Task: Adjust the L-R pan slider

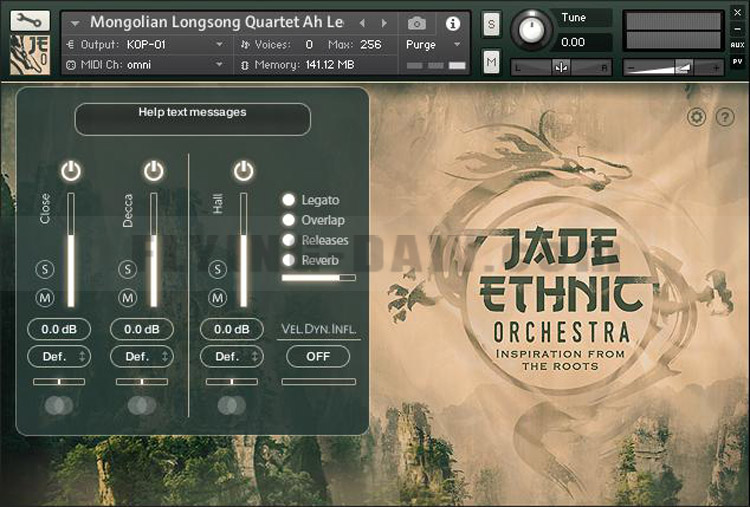Action: 562,67
